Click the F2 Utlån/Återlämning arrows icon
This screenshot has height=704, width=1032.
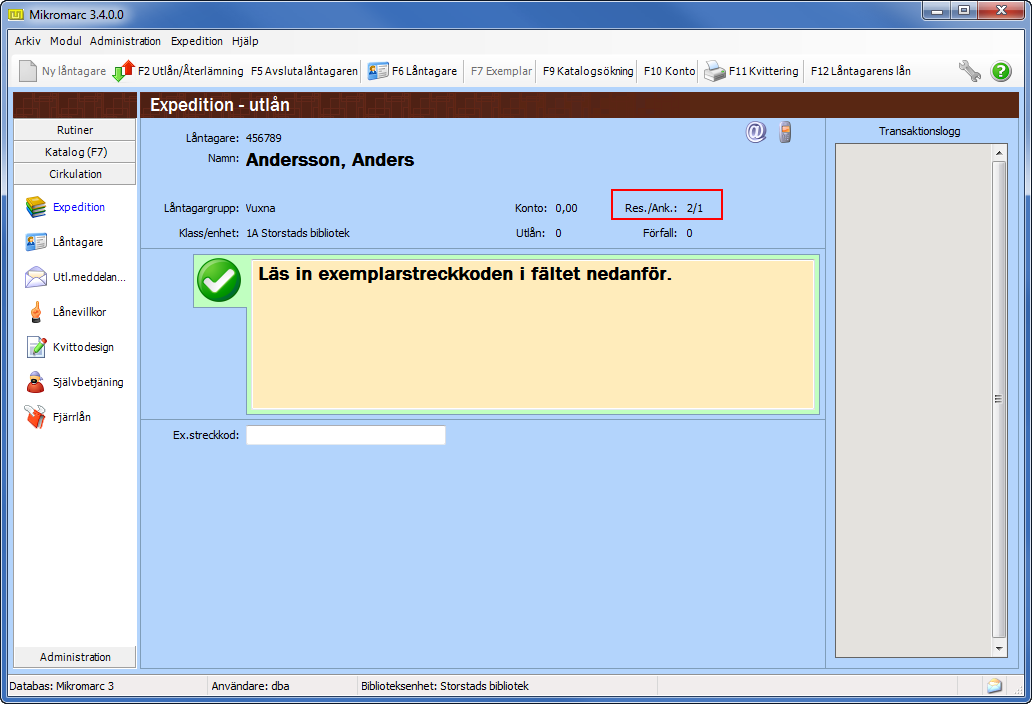[x=123, y=71]
